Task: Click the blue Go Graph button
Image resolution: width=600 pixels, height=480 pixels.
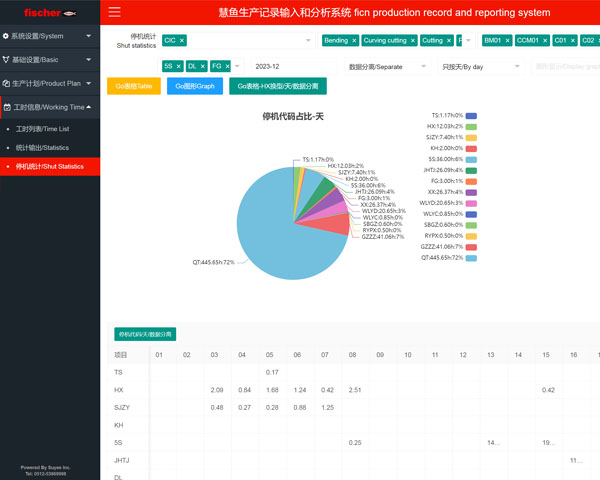Action: pos(194,87)
